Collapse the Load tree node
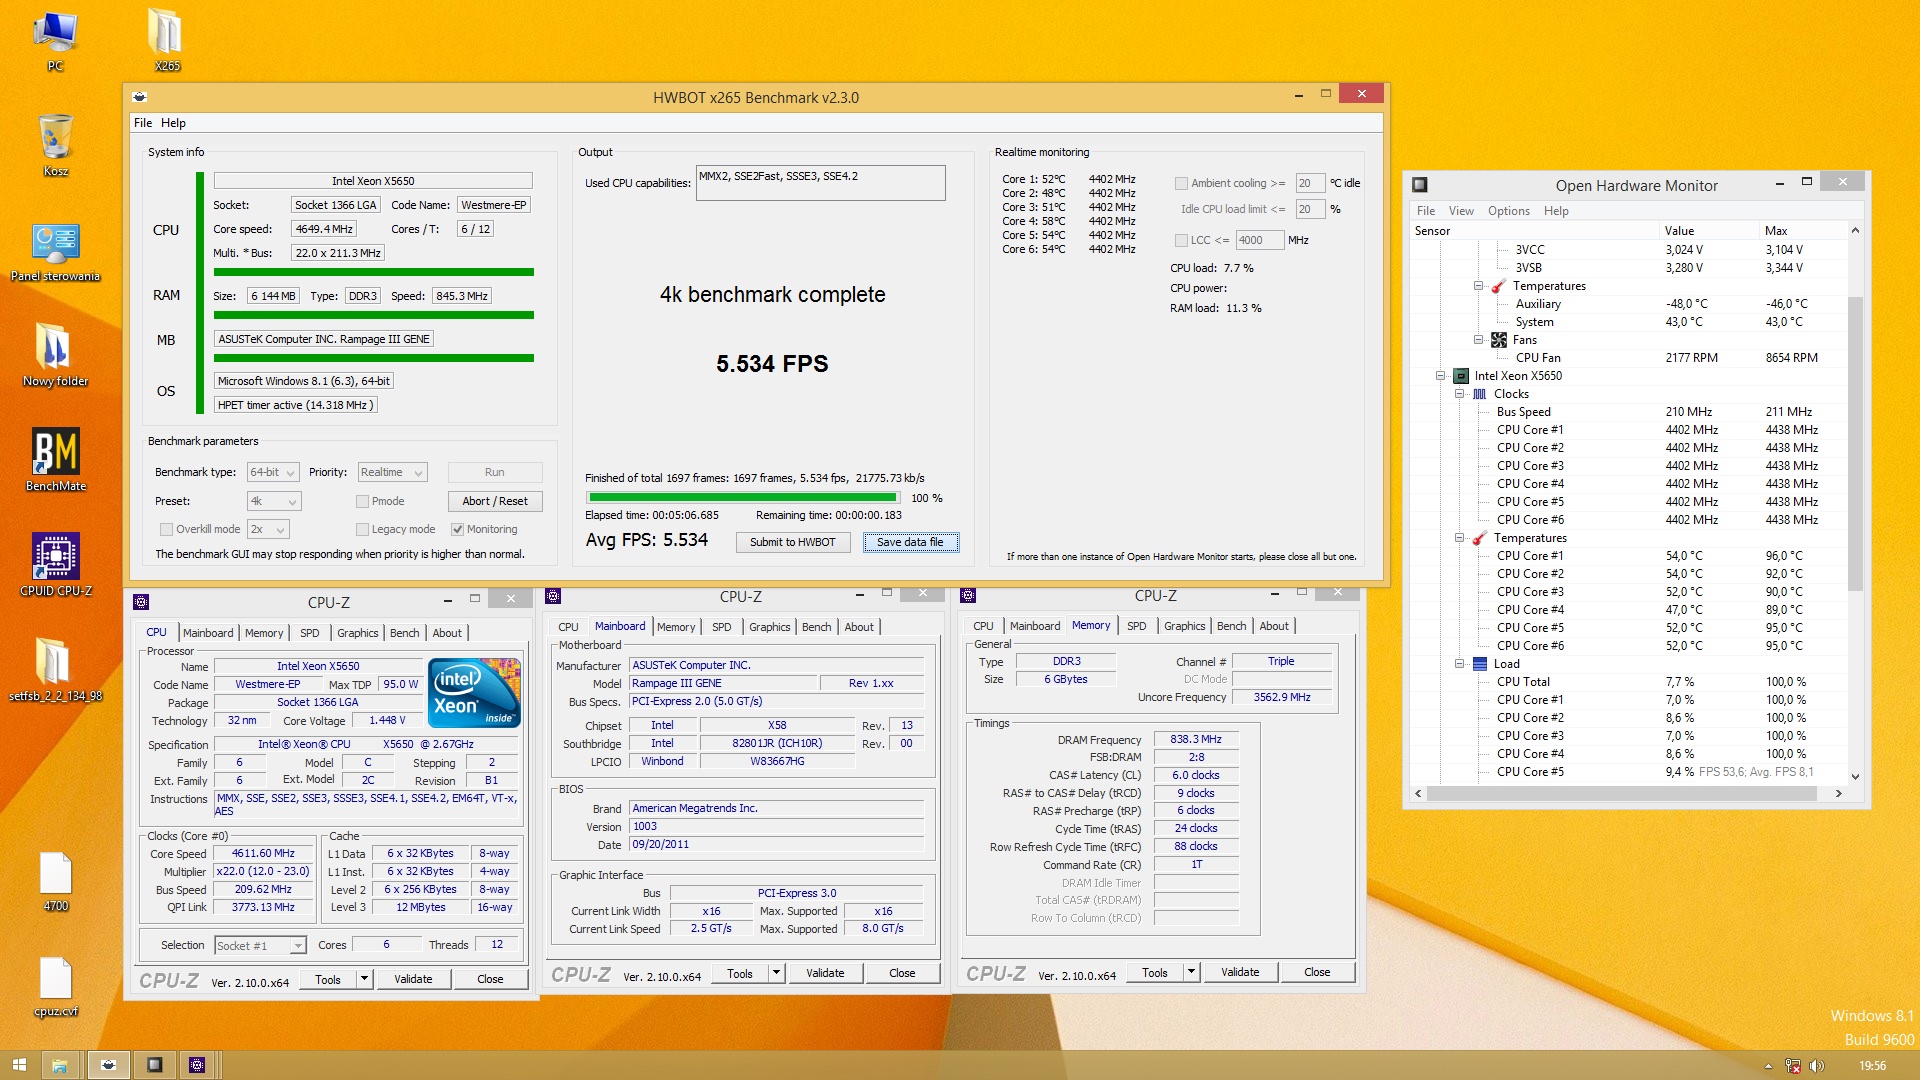This screenshot has width=1920, height=1080. tap(1459, 664)
